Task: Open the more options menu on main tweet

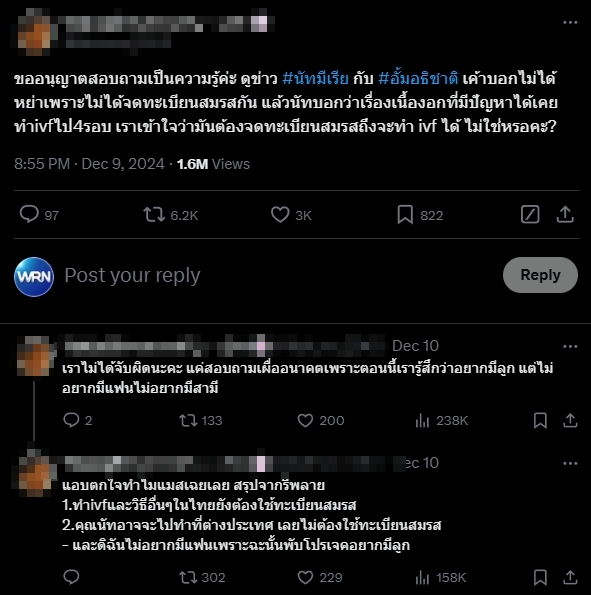Action: (x=570, y=23)
